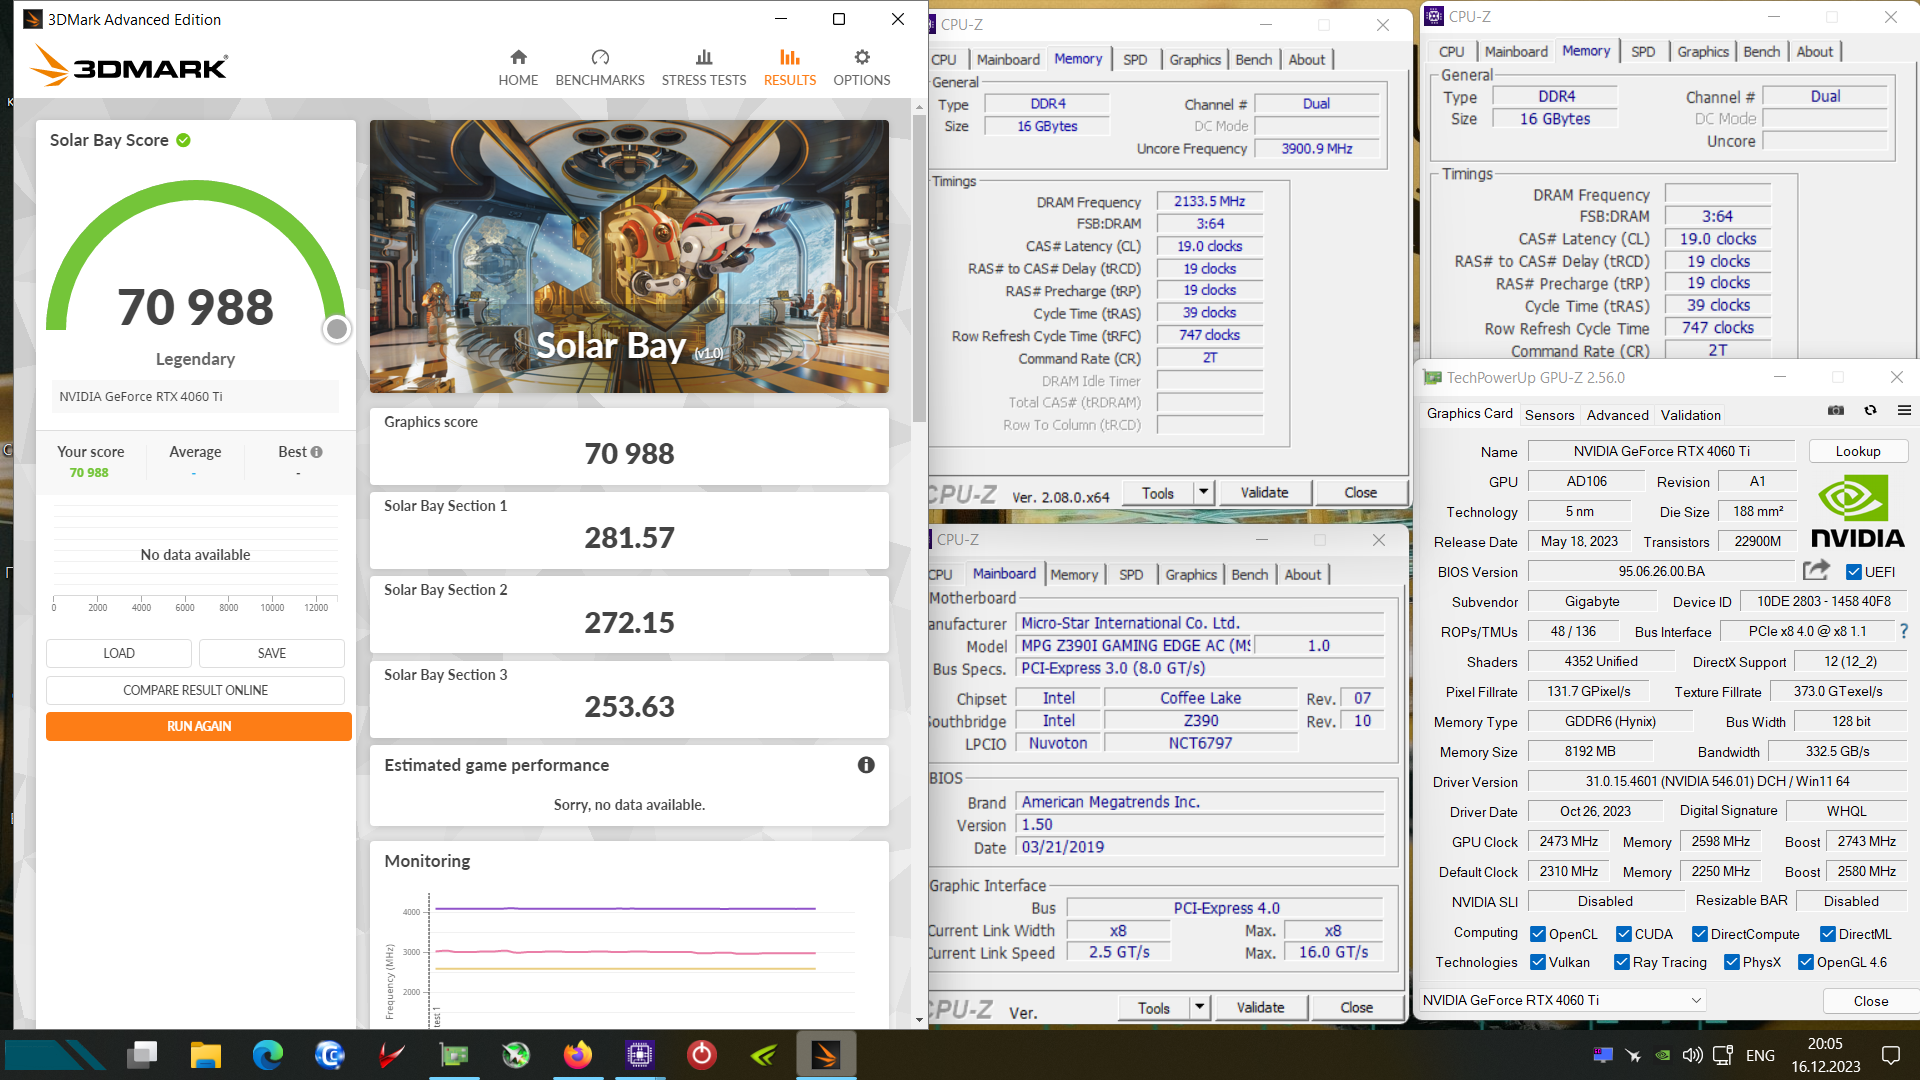
Task: Click the Task View taskbar icon
Action: (x=144, y=1055)
